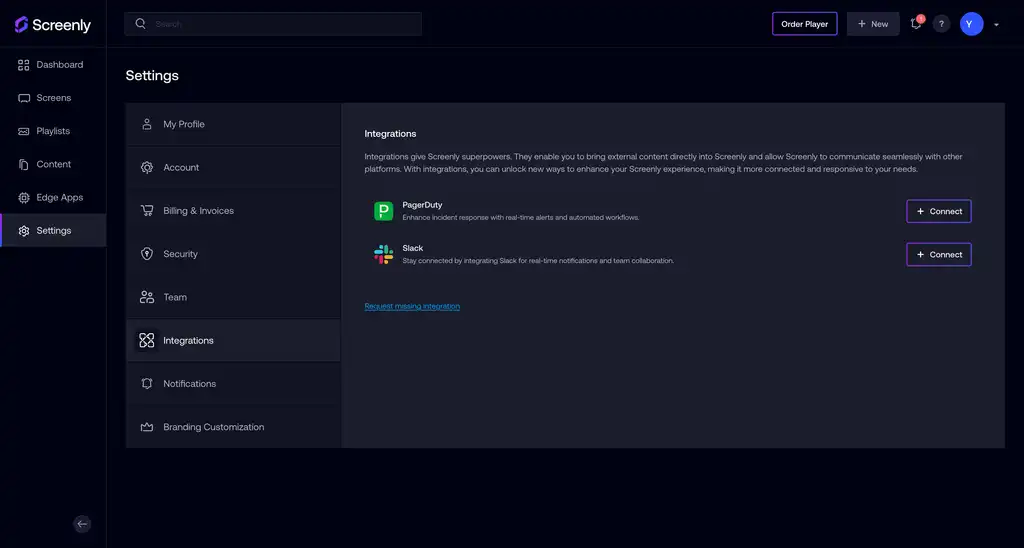Click the Playlists icon
Screen dimensions: 1024x548
[x=24, y=131]
